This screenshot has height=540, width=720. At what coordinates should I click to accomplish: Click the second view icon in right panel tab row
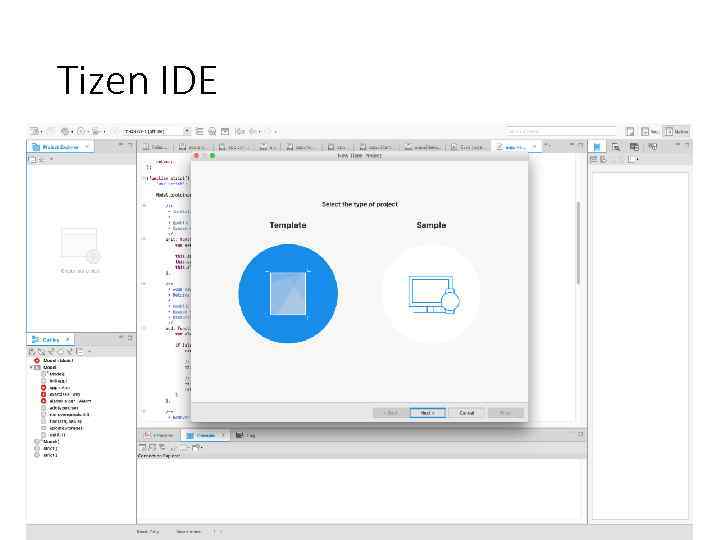click(x=616, y=147)
